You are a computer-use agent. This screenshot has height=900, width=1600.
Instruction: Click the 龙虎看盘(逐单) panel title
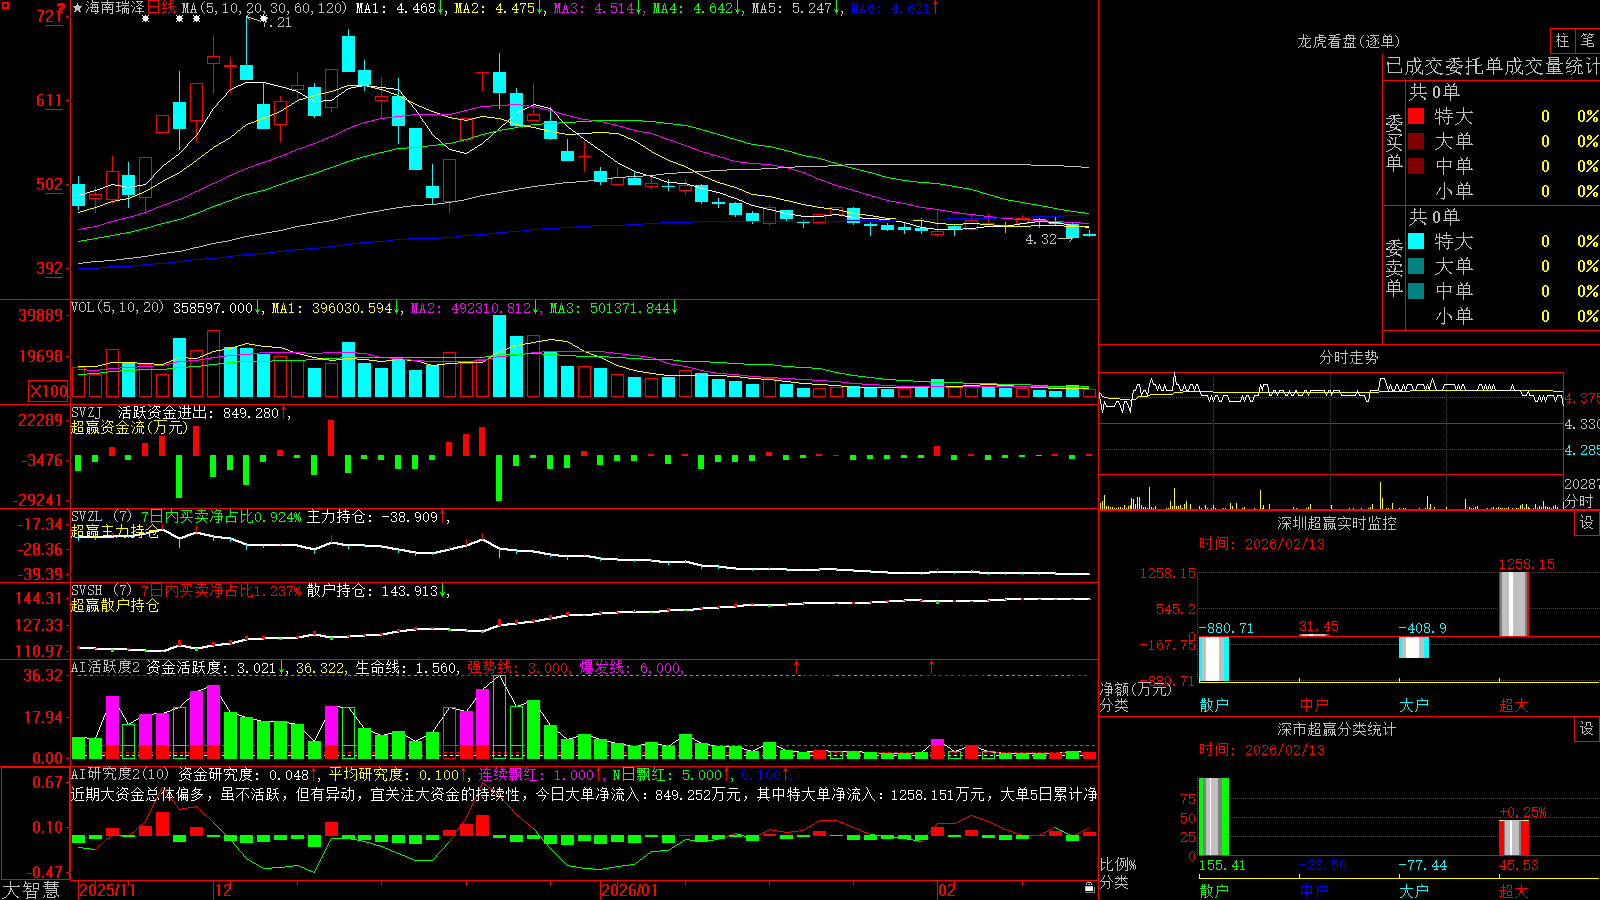[x=1348, y=41]
